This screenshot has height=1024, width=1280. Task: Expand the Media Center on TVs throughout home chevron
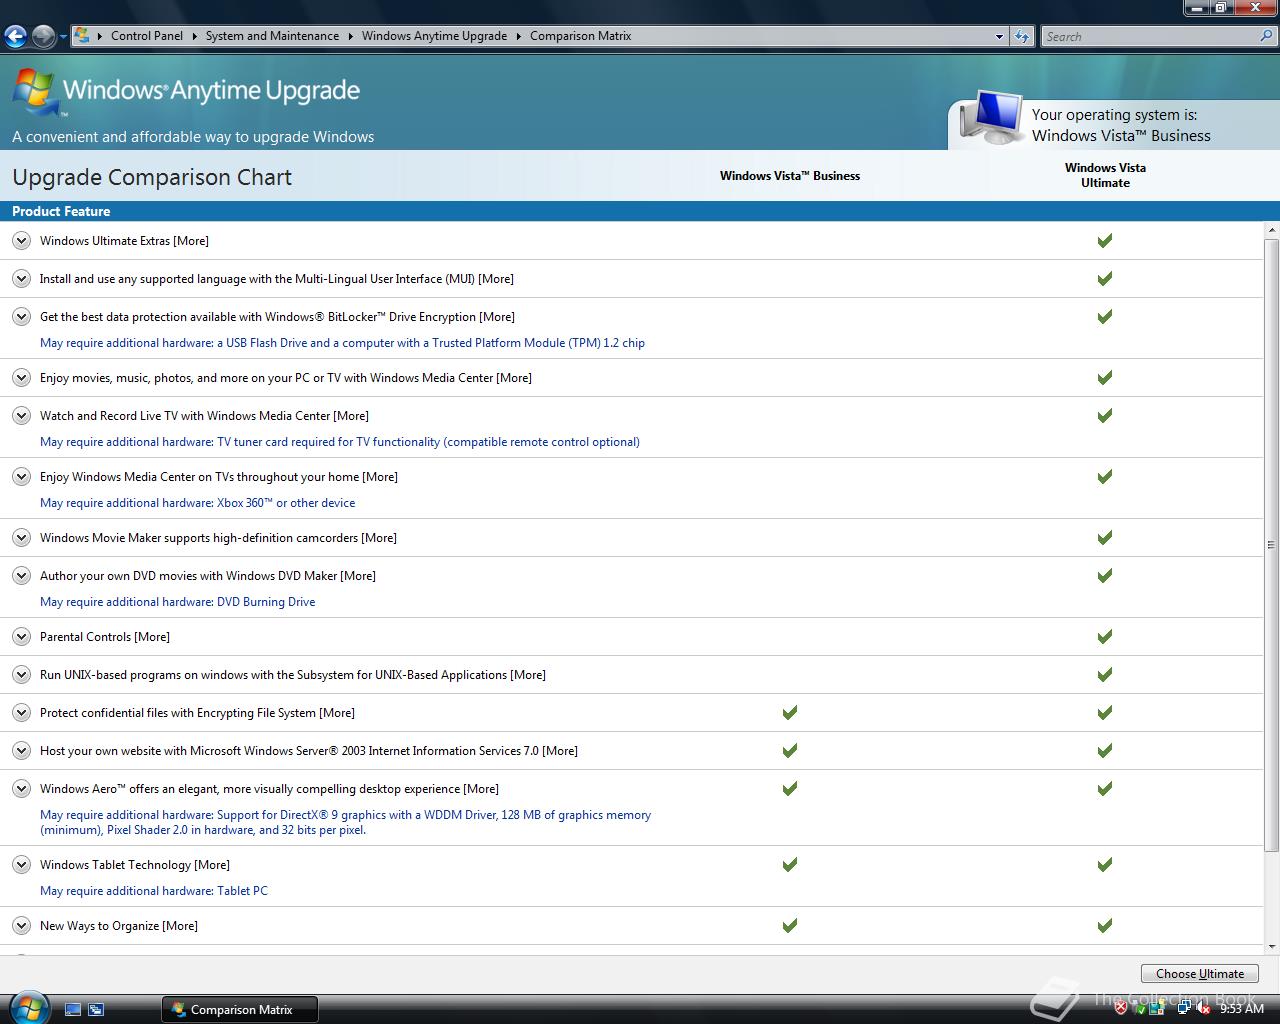[x=21, y=477]
